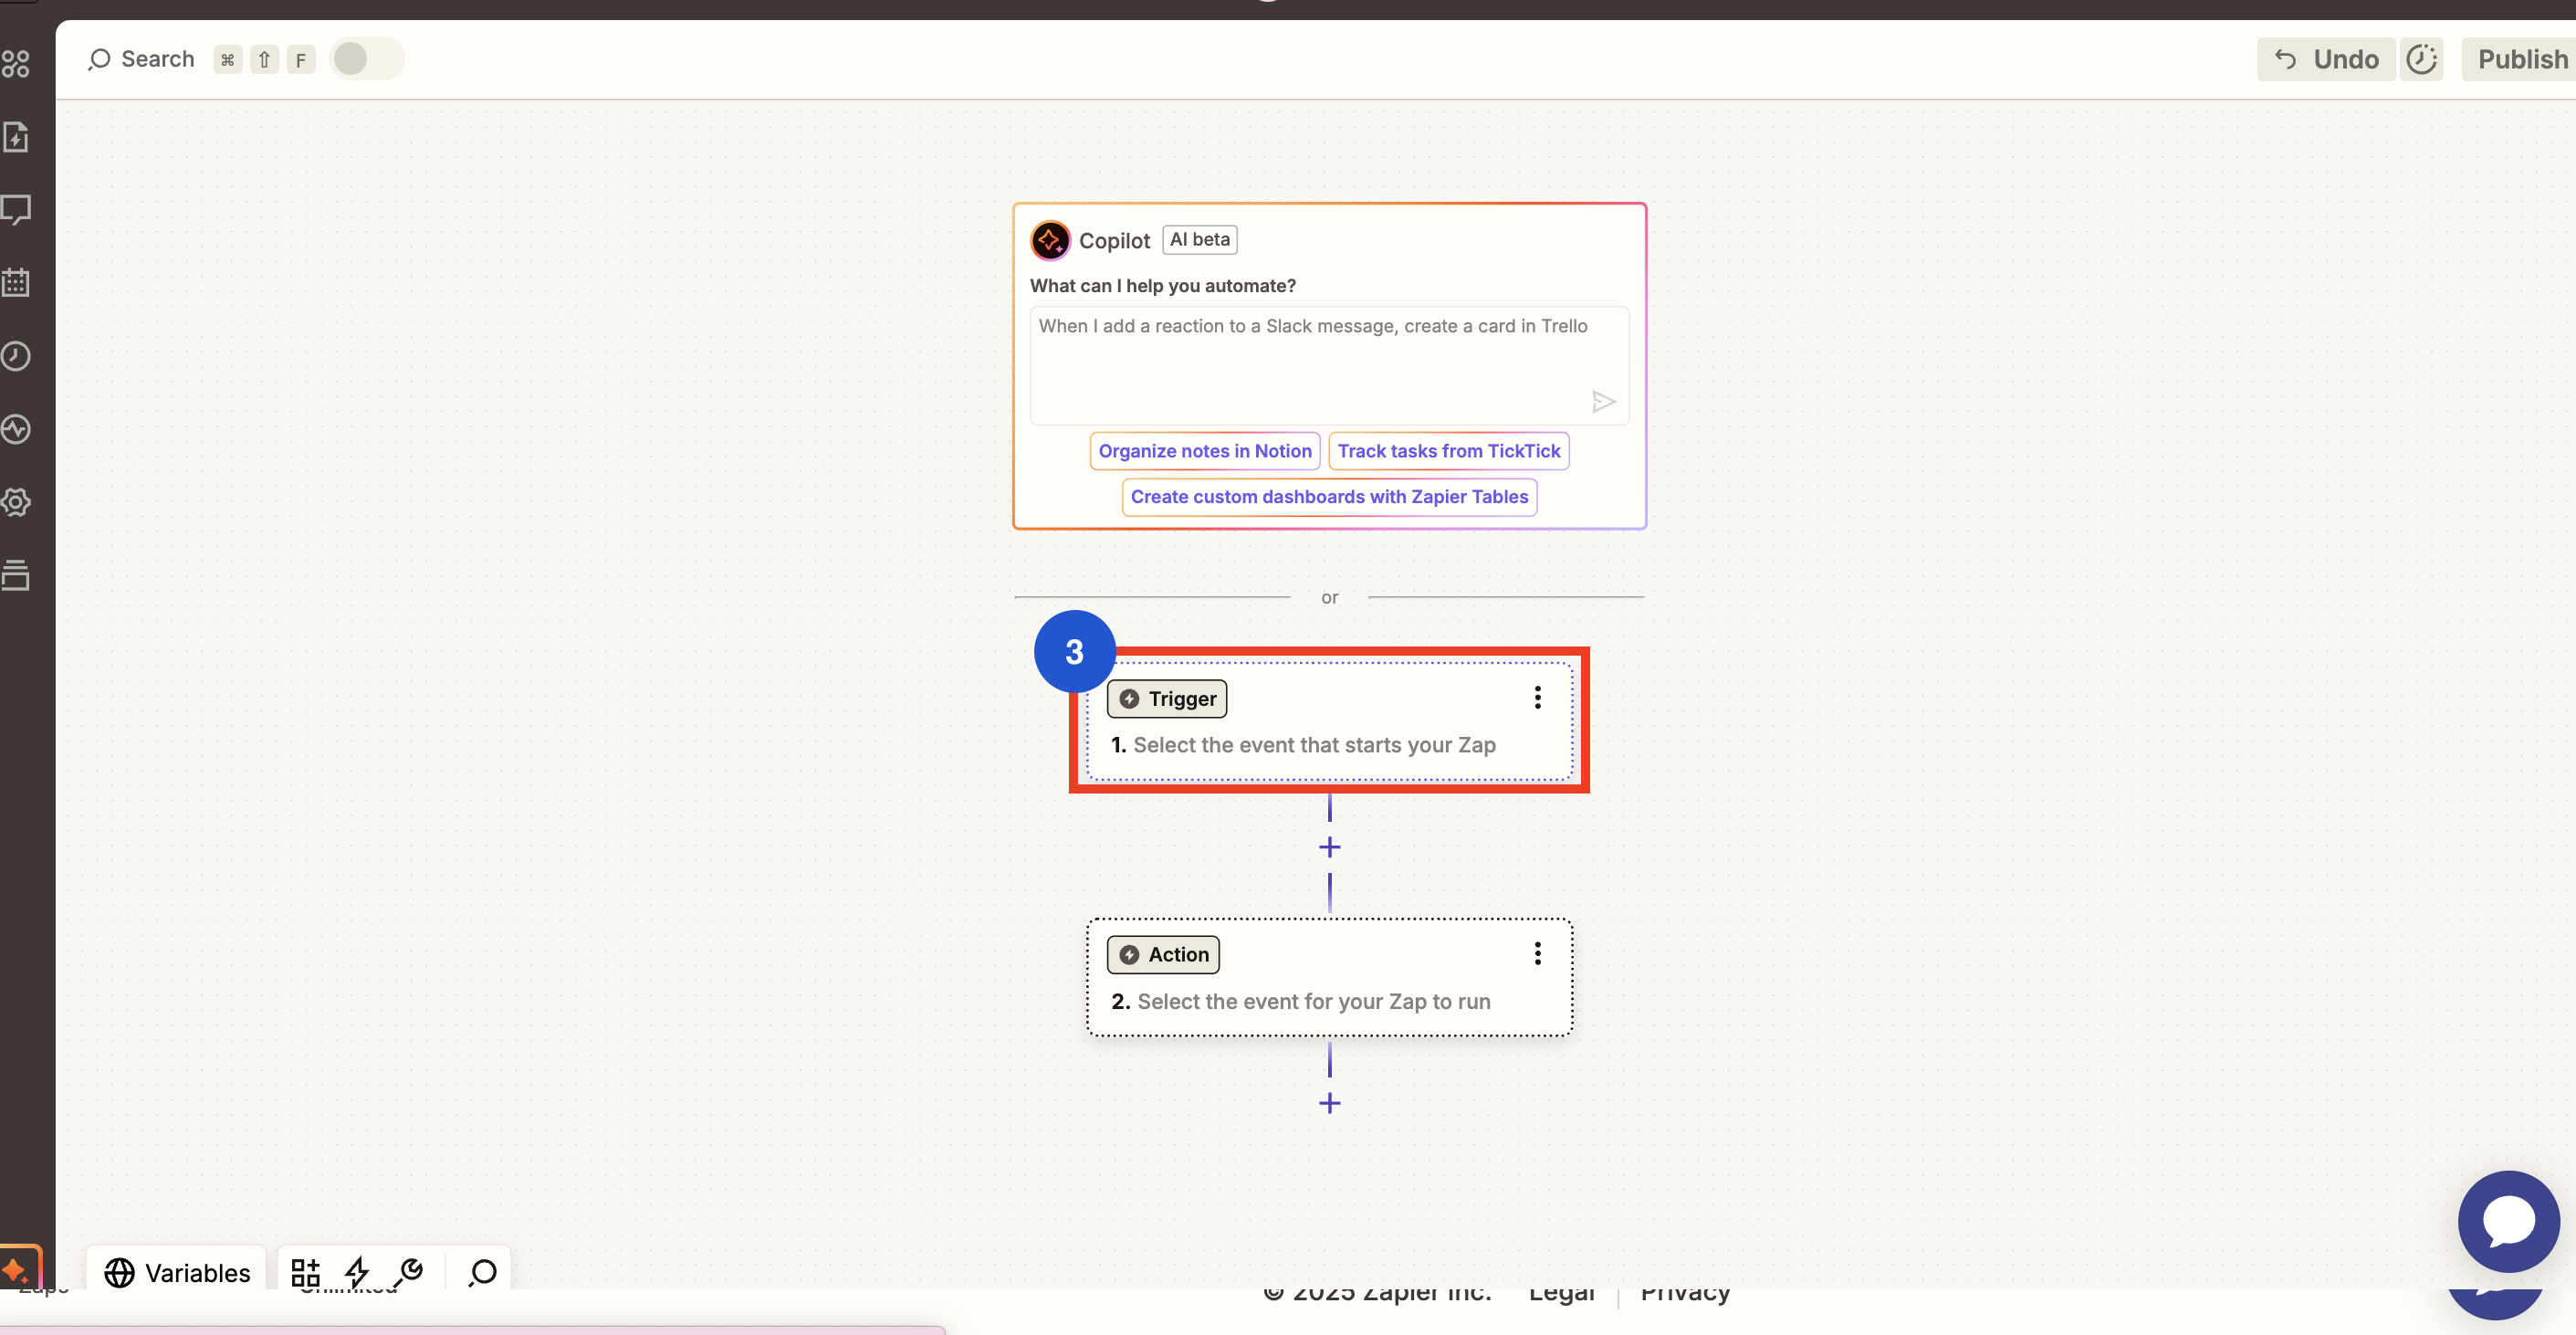This screenshot has width=2576, height=1335.
Task: Click the import file icon in sidebar
Action: [15, 137]
